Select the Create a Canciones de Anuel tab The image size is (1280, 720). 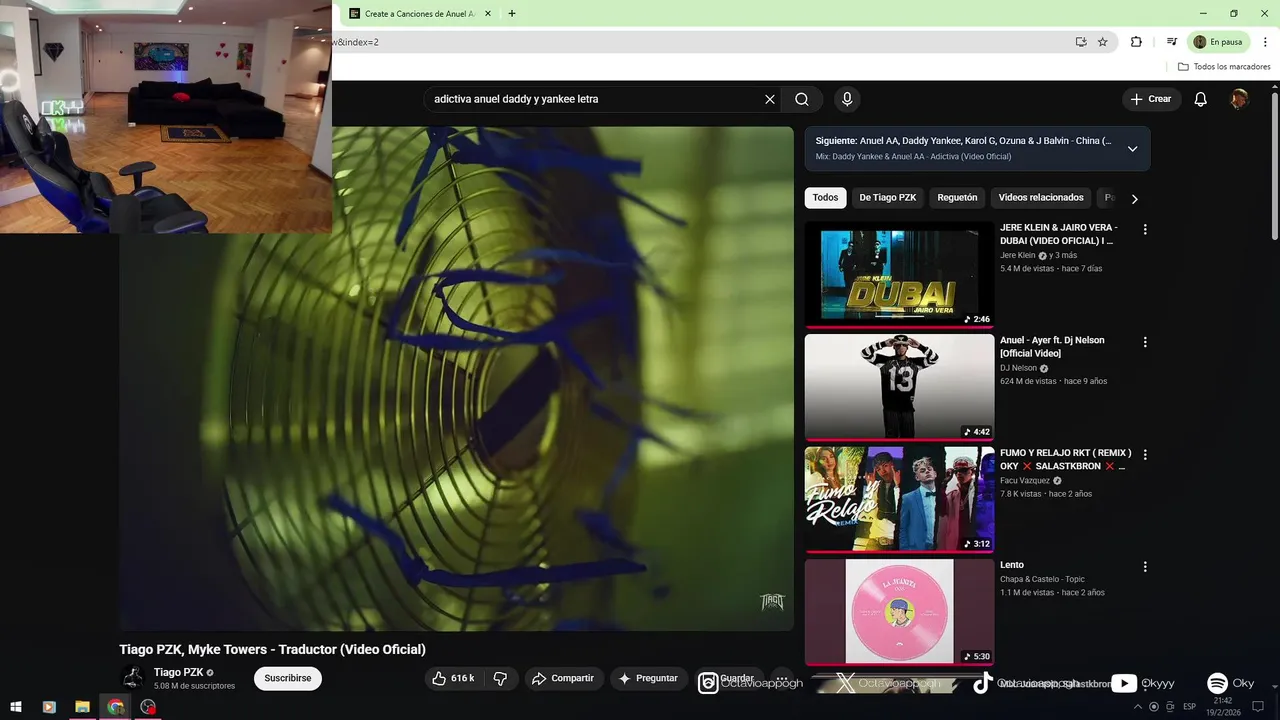tap(420, 14)
